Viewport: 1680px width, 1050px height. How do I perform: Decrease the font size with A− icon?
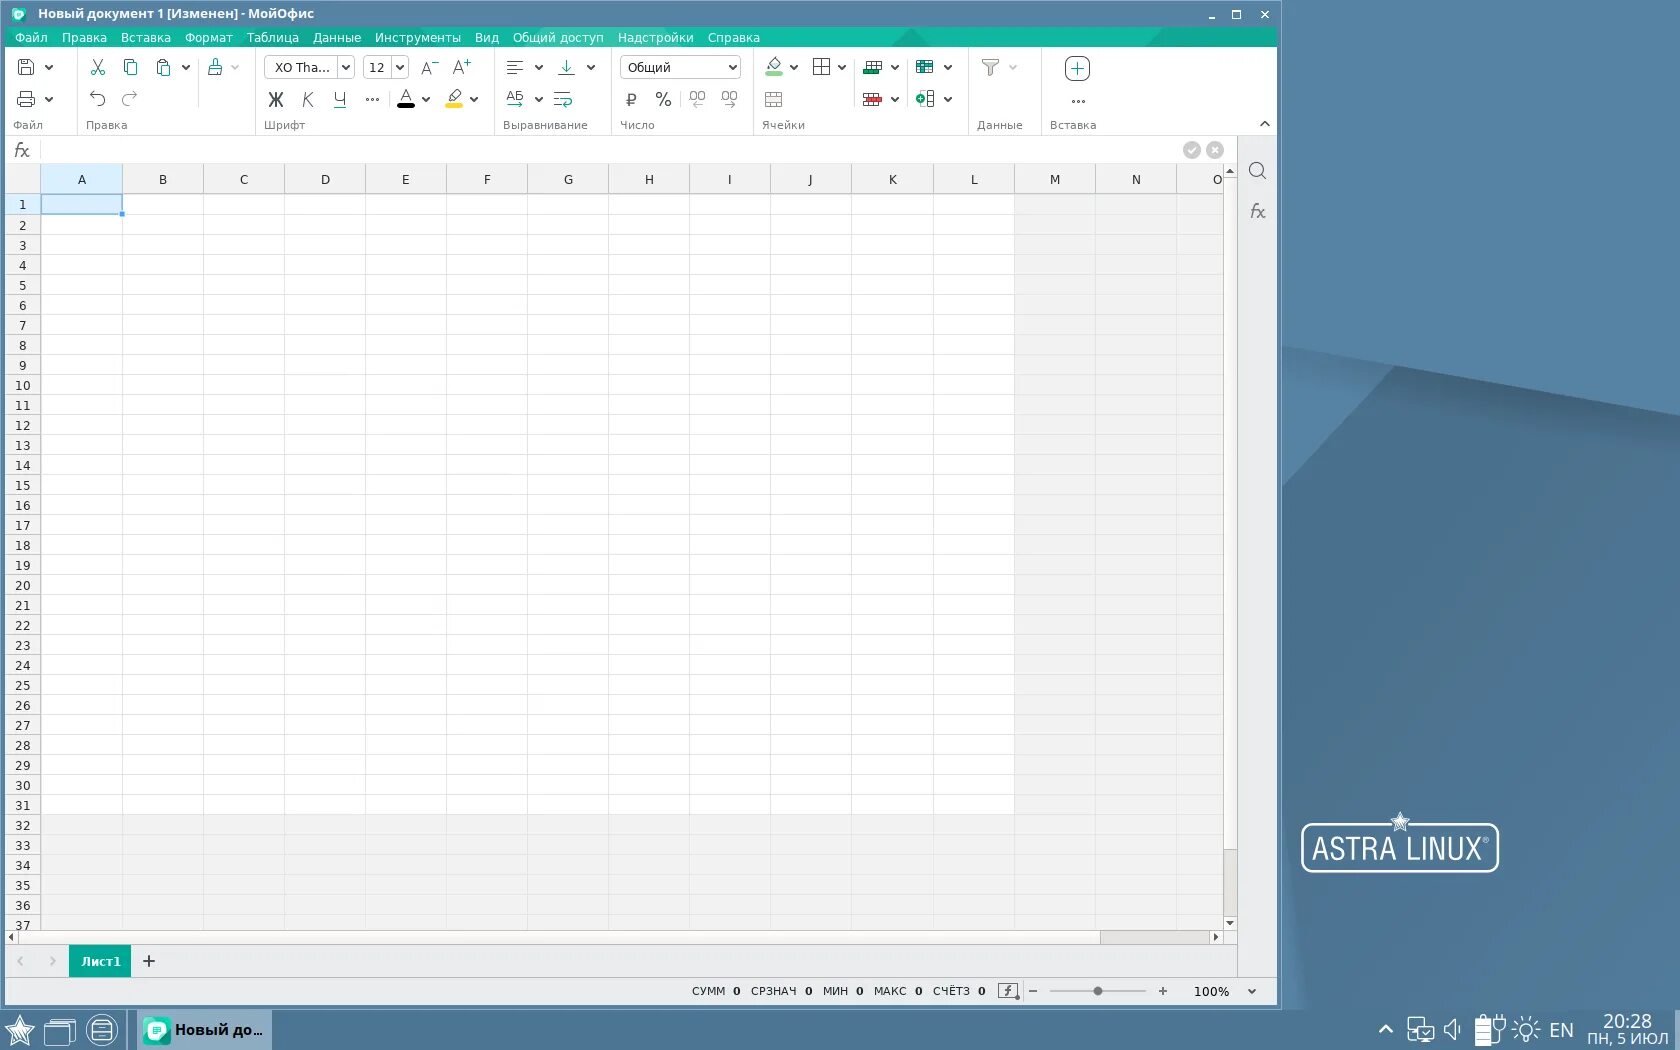[429, 67]
